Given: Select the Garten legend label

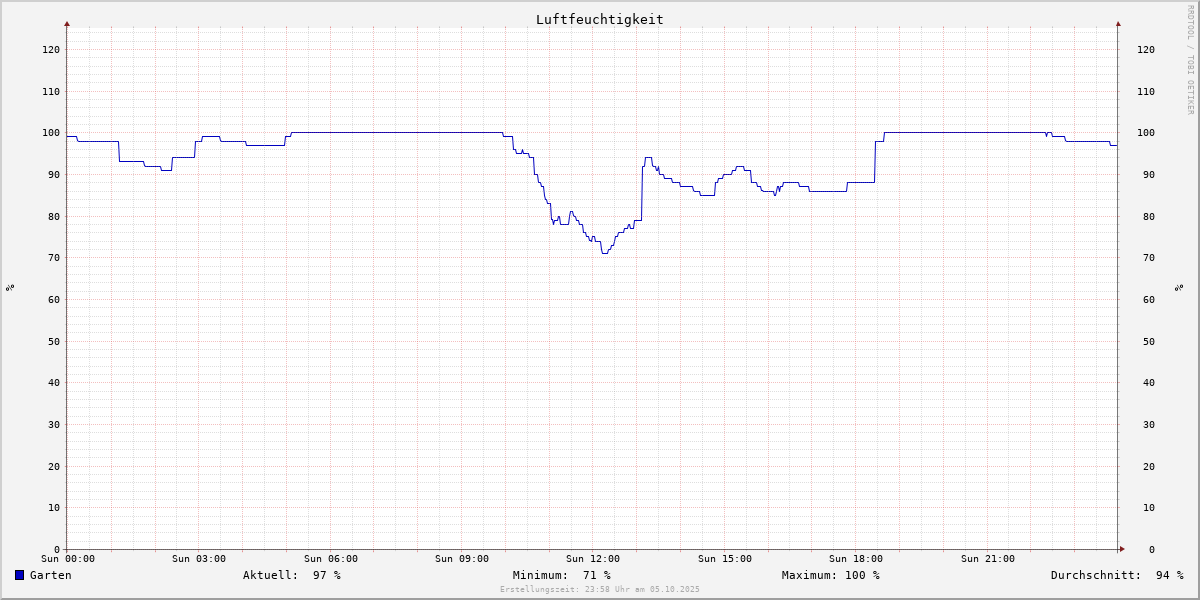Looking at the screenshot, I should point(50,575).
